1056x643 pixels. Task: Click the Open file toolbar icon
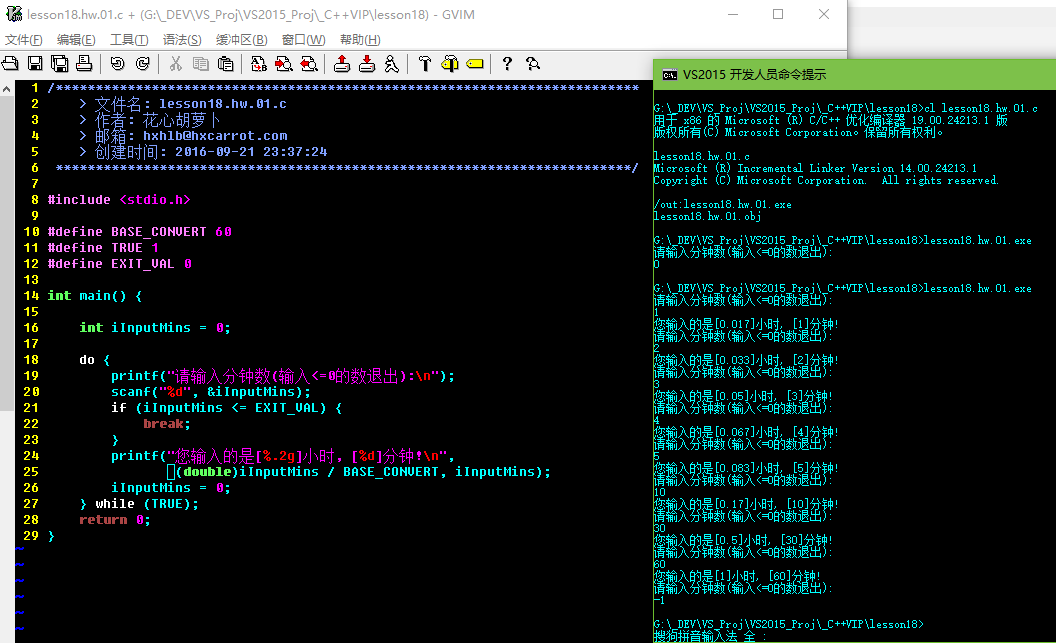click(x=10, y=64)
